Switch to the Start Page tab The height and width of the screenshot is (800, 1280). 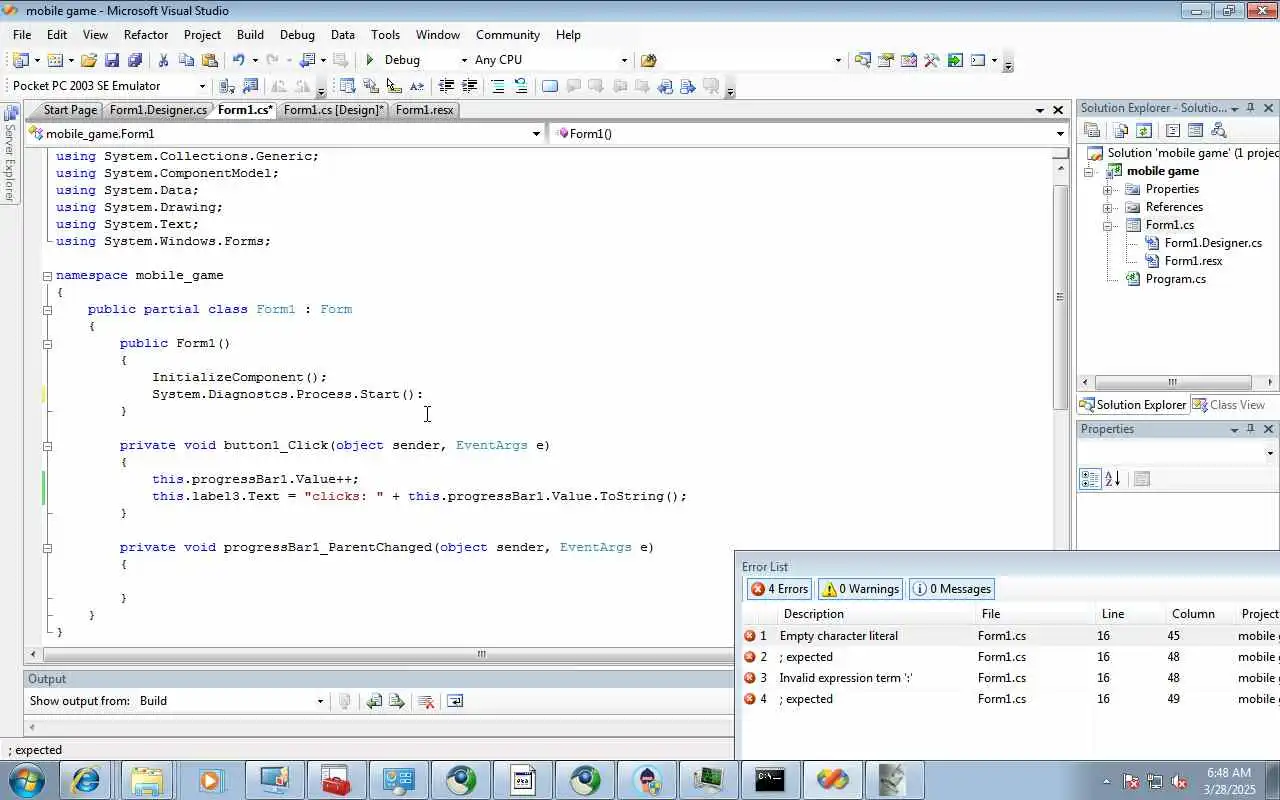[70, 110]
